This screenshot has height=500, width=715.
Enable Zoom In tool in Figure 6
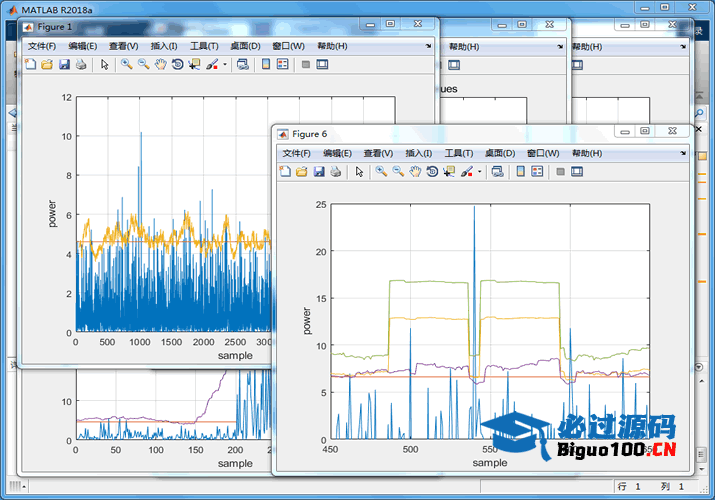pos(381,171)
